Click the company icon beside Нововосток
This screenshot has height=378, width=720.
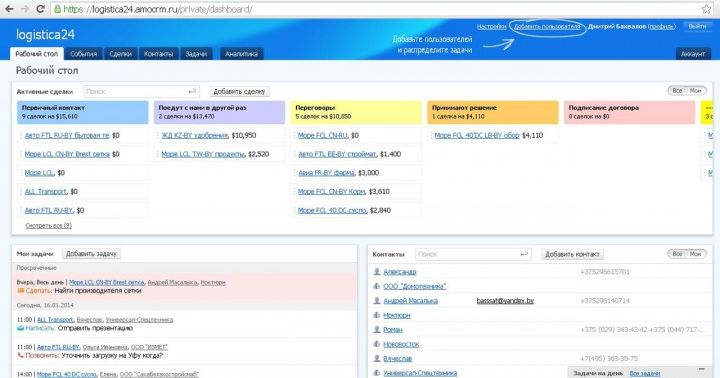point(377,344)
